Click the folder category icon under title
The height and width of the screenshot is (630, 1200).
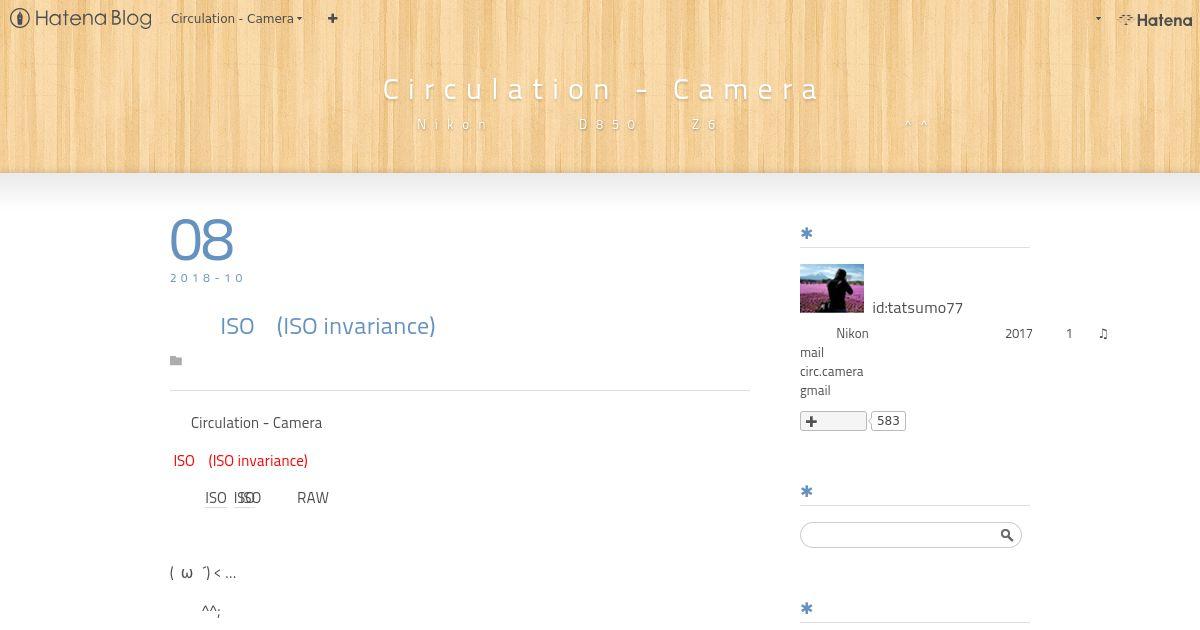[176, 360]
